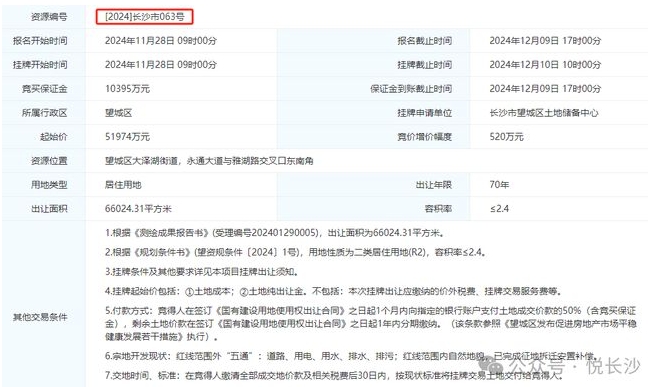Select land type 居住用地
The width and height of the screenshot is (648, 387).
click(123, 185)
